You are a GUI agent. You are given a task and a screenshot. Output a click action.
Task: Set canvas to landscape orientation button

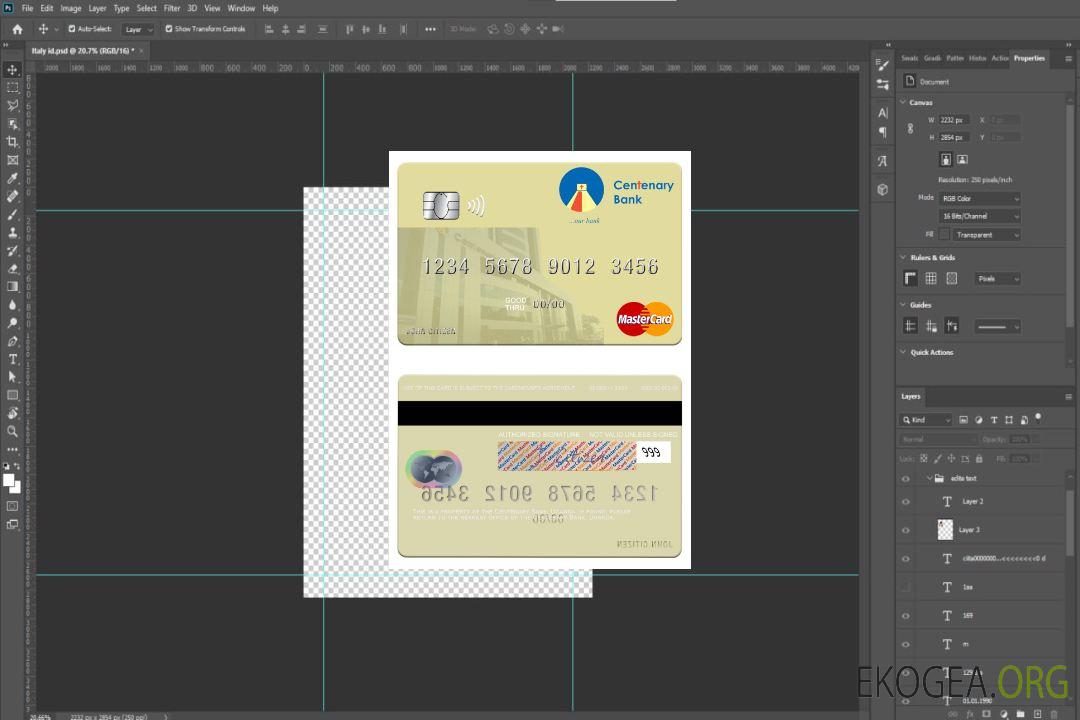tap(962, 160)
